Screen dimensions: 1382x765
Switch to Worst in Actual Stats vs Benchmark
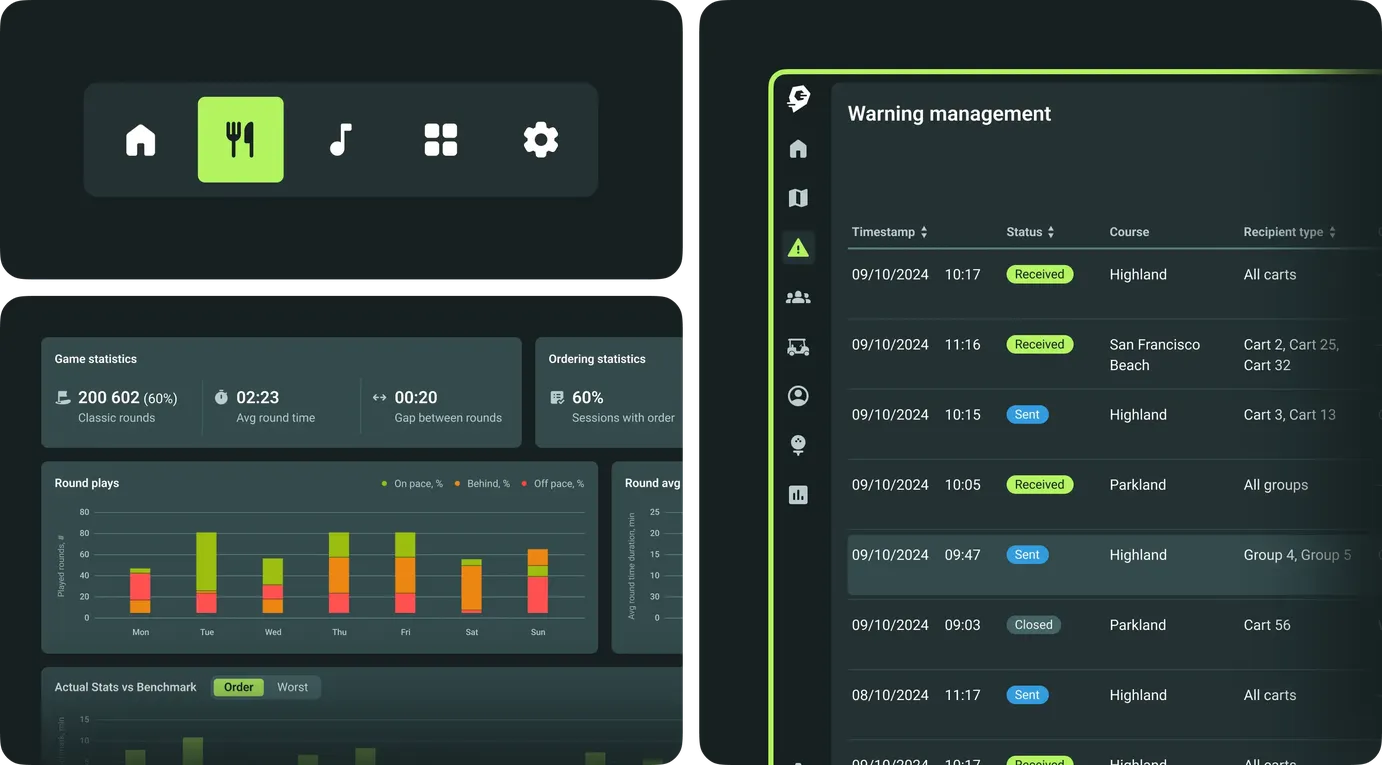(292, 687)
